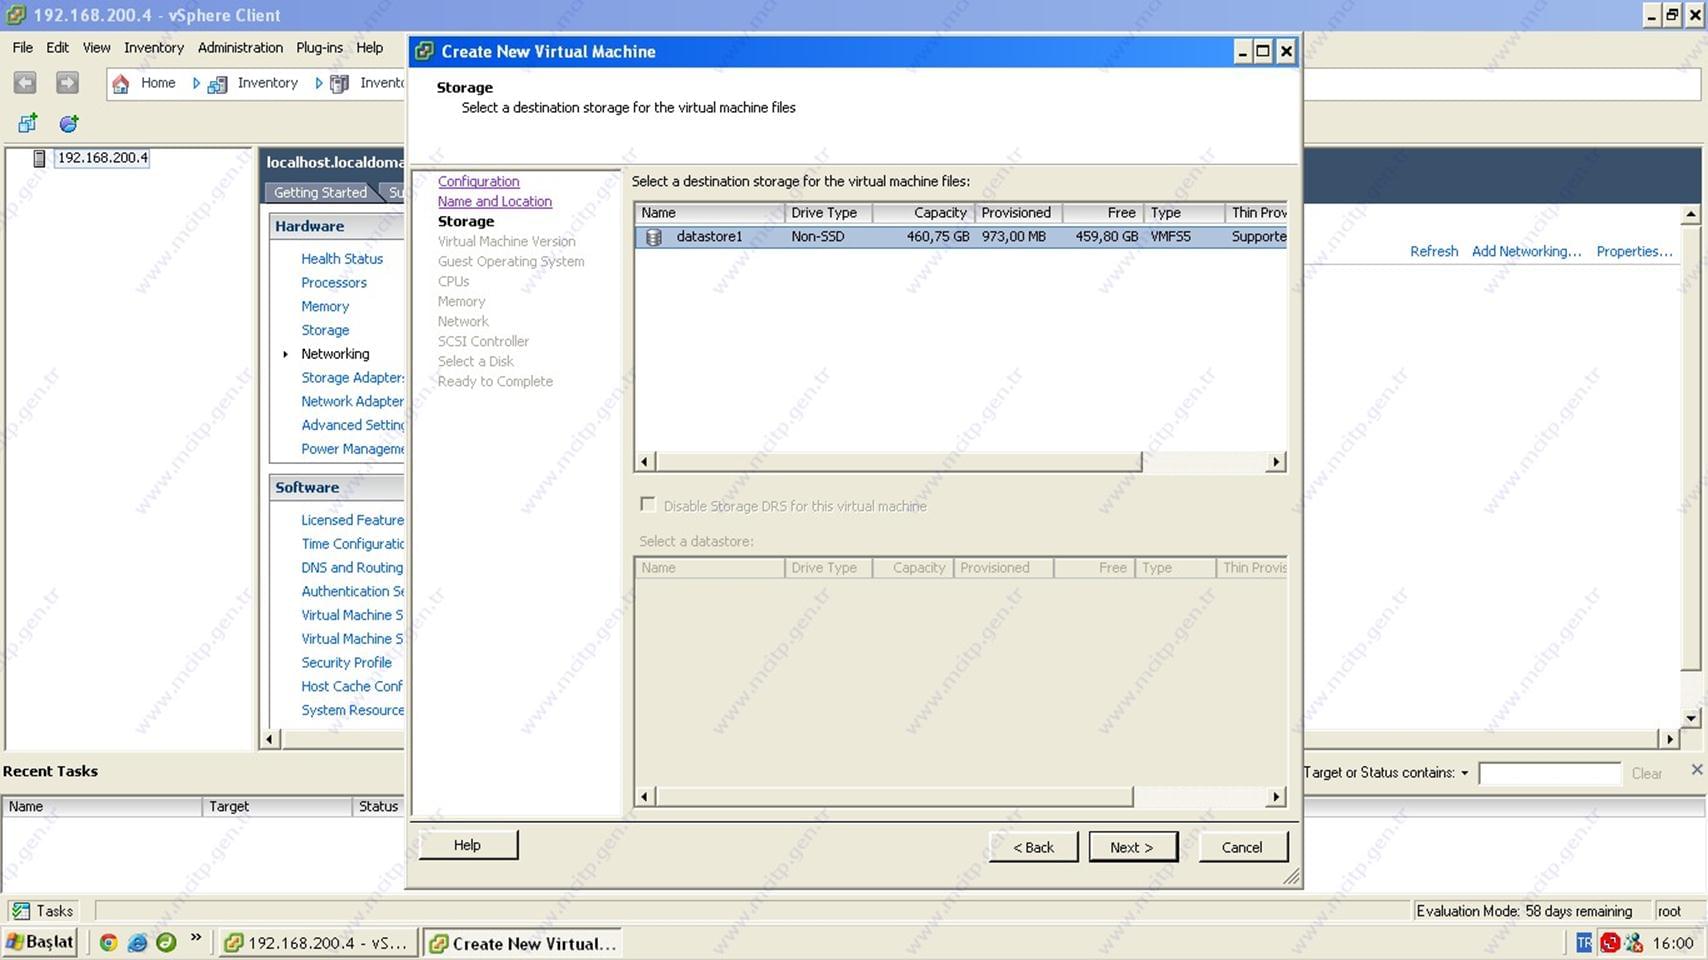1708x960 pixels.
Task: Click TR language indicator in tray
Action: pos(1584,943)
